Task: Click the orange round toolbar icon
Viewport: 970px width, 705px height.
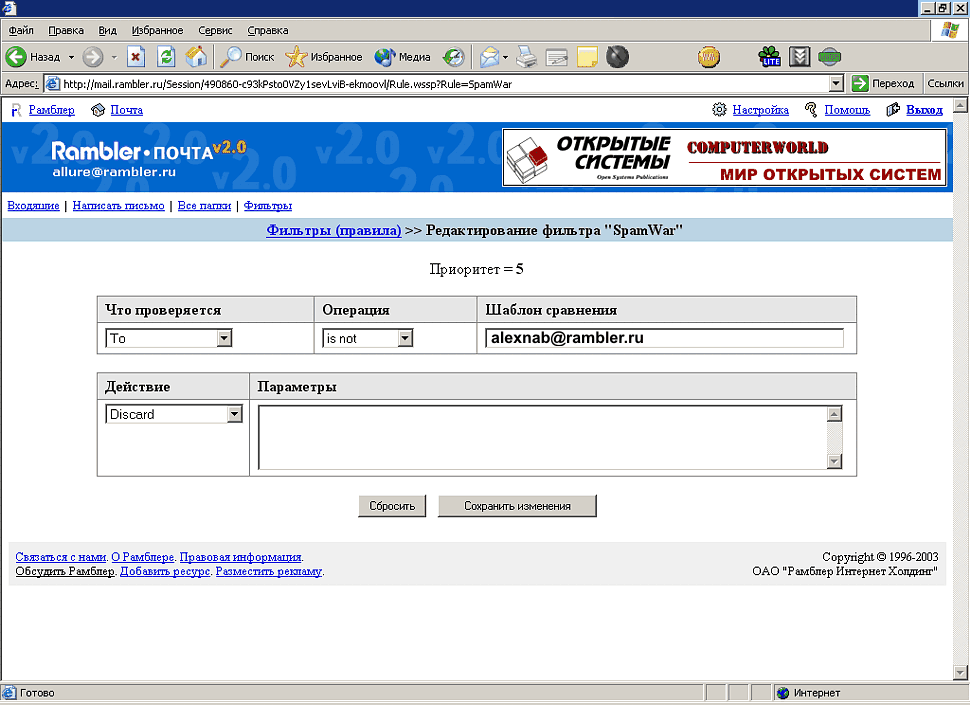Action: click(709, 57)
